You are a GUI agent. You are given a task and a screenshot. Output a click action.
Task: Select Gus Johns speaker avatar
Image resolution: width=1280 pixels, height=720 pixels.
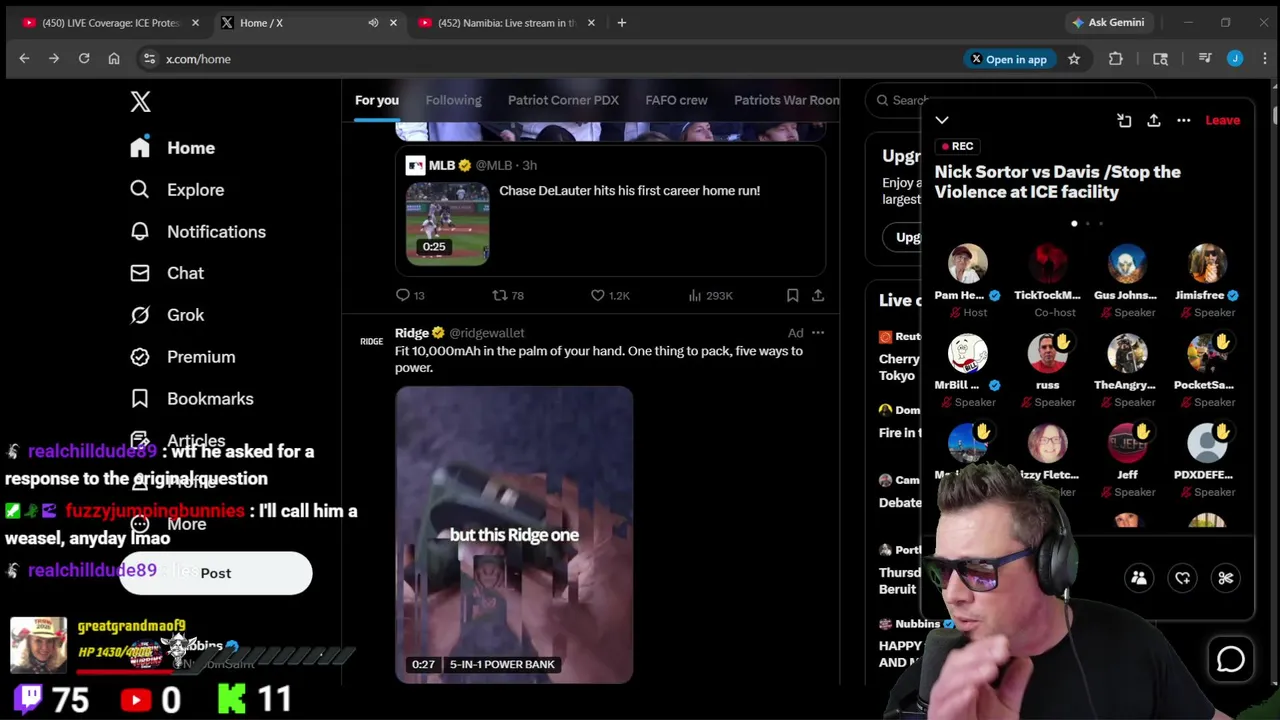click(x=1127, y=264)
